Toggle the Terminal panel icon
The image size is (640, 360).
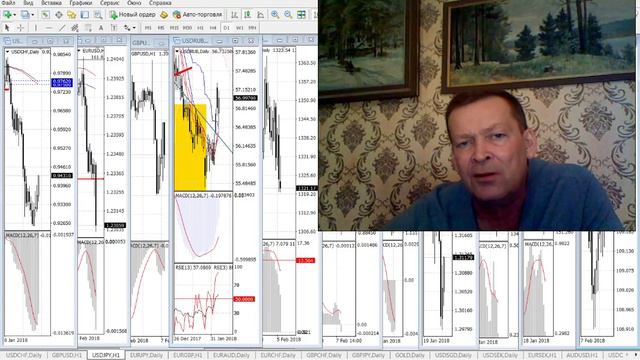85,15
